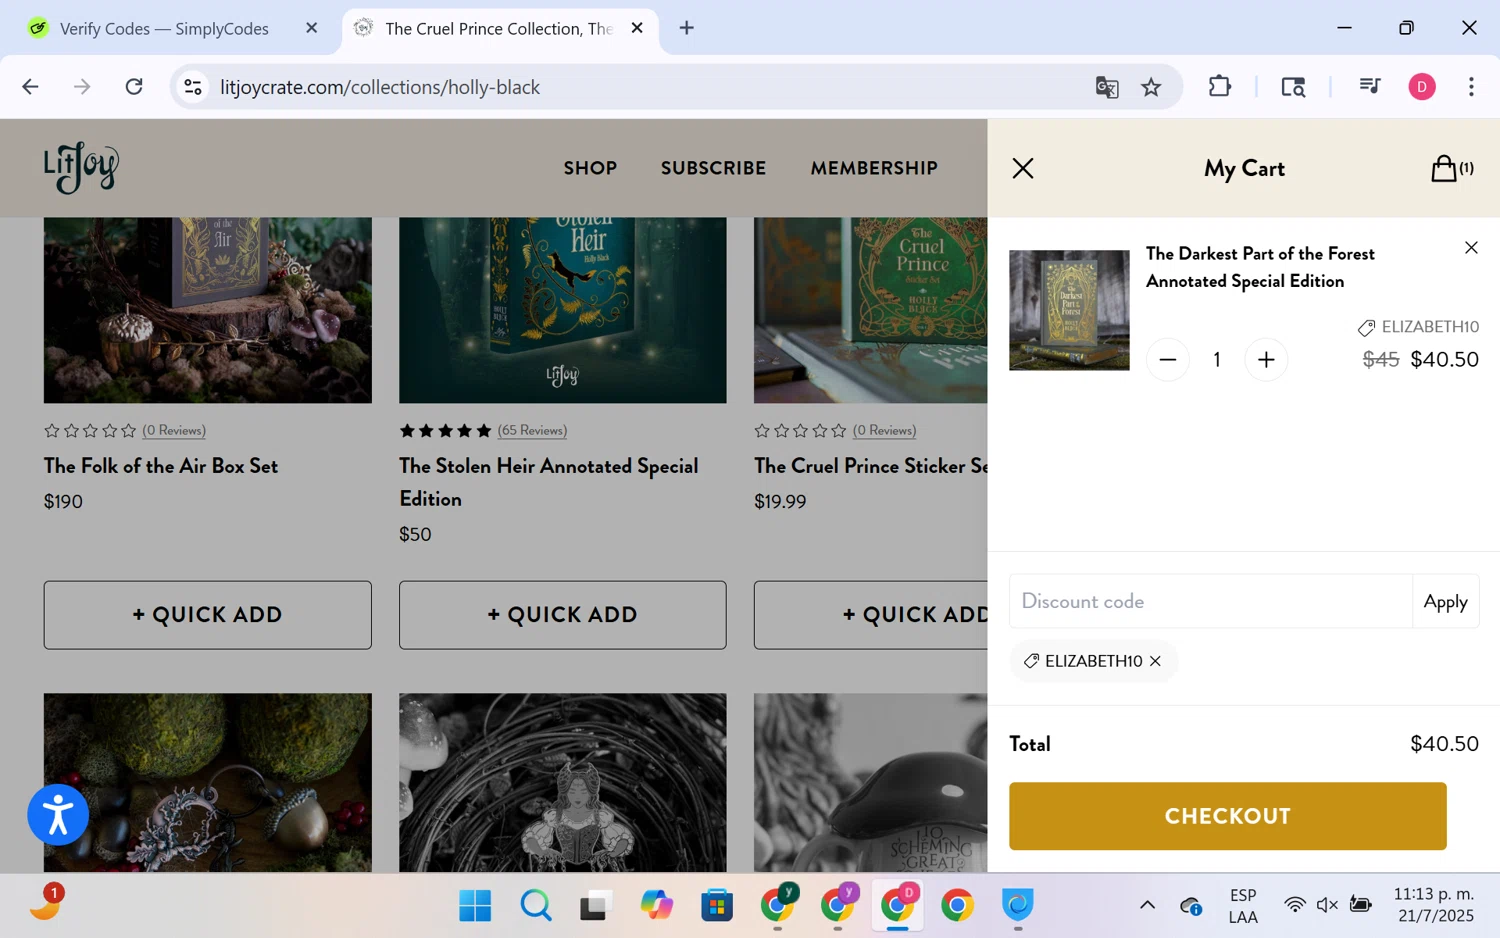Open a new browser tab
The width and height of the screenshot is (1500, 938).
[687, 28]
